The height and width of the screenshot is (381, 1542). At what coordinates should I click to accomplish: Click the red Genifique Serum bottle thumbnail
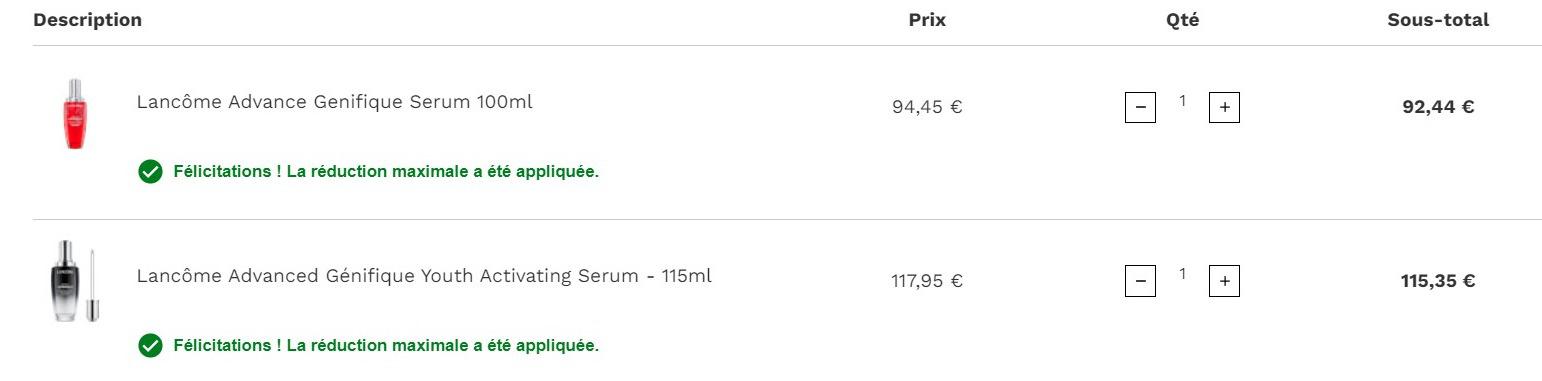pos(74,114)
